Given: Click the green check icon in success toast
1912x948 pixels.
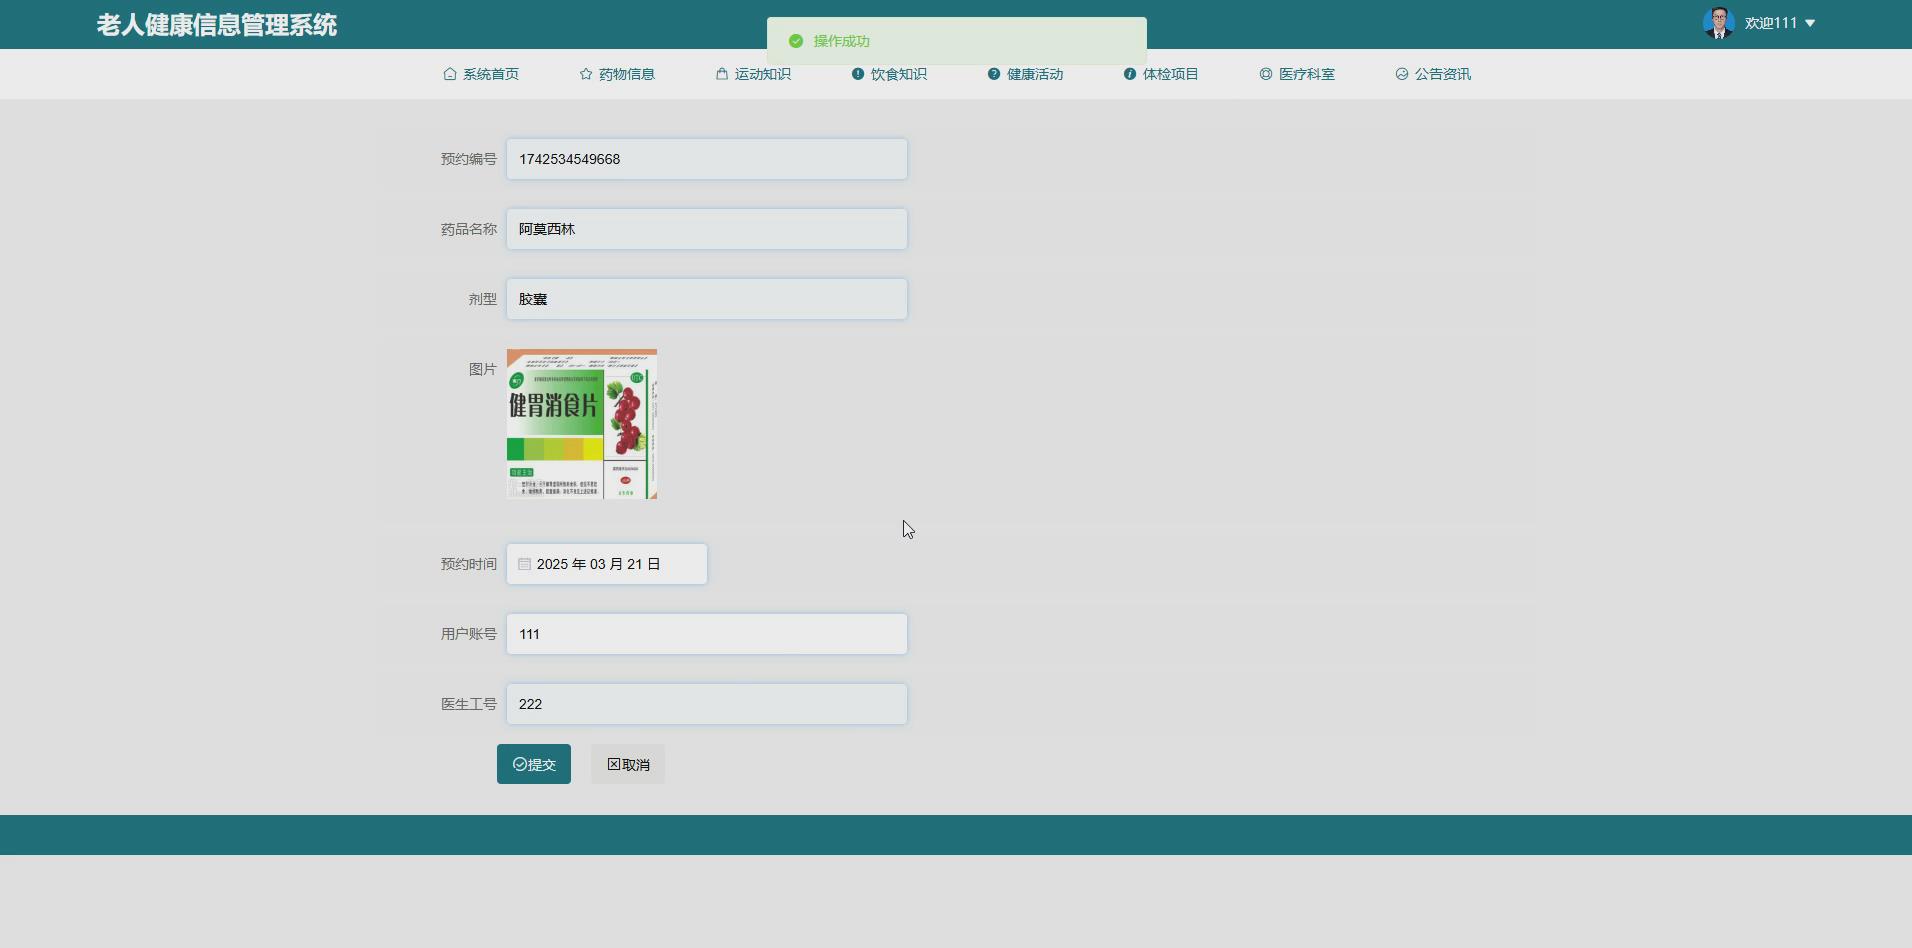Looking at the screenshot, I should (796, 41).
